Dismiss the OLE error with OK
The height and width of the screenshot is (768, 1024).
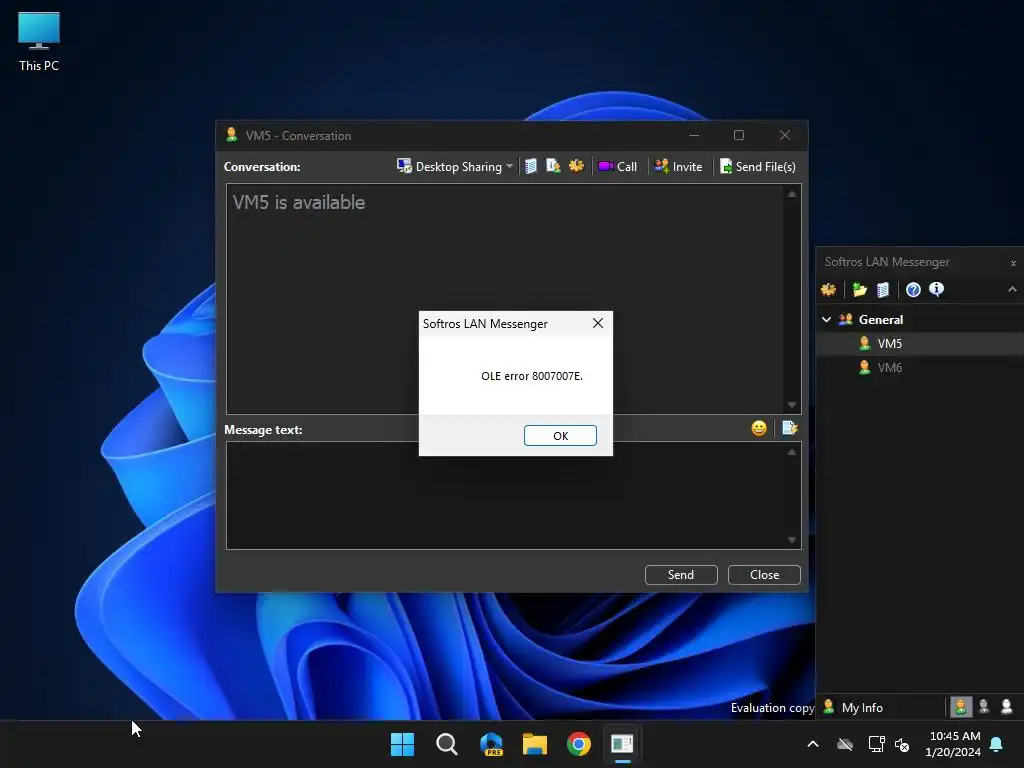pyautogui.click(x=560, y=436)
